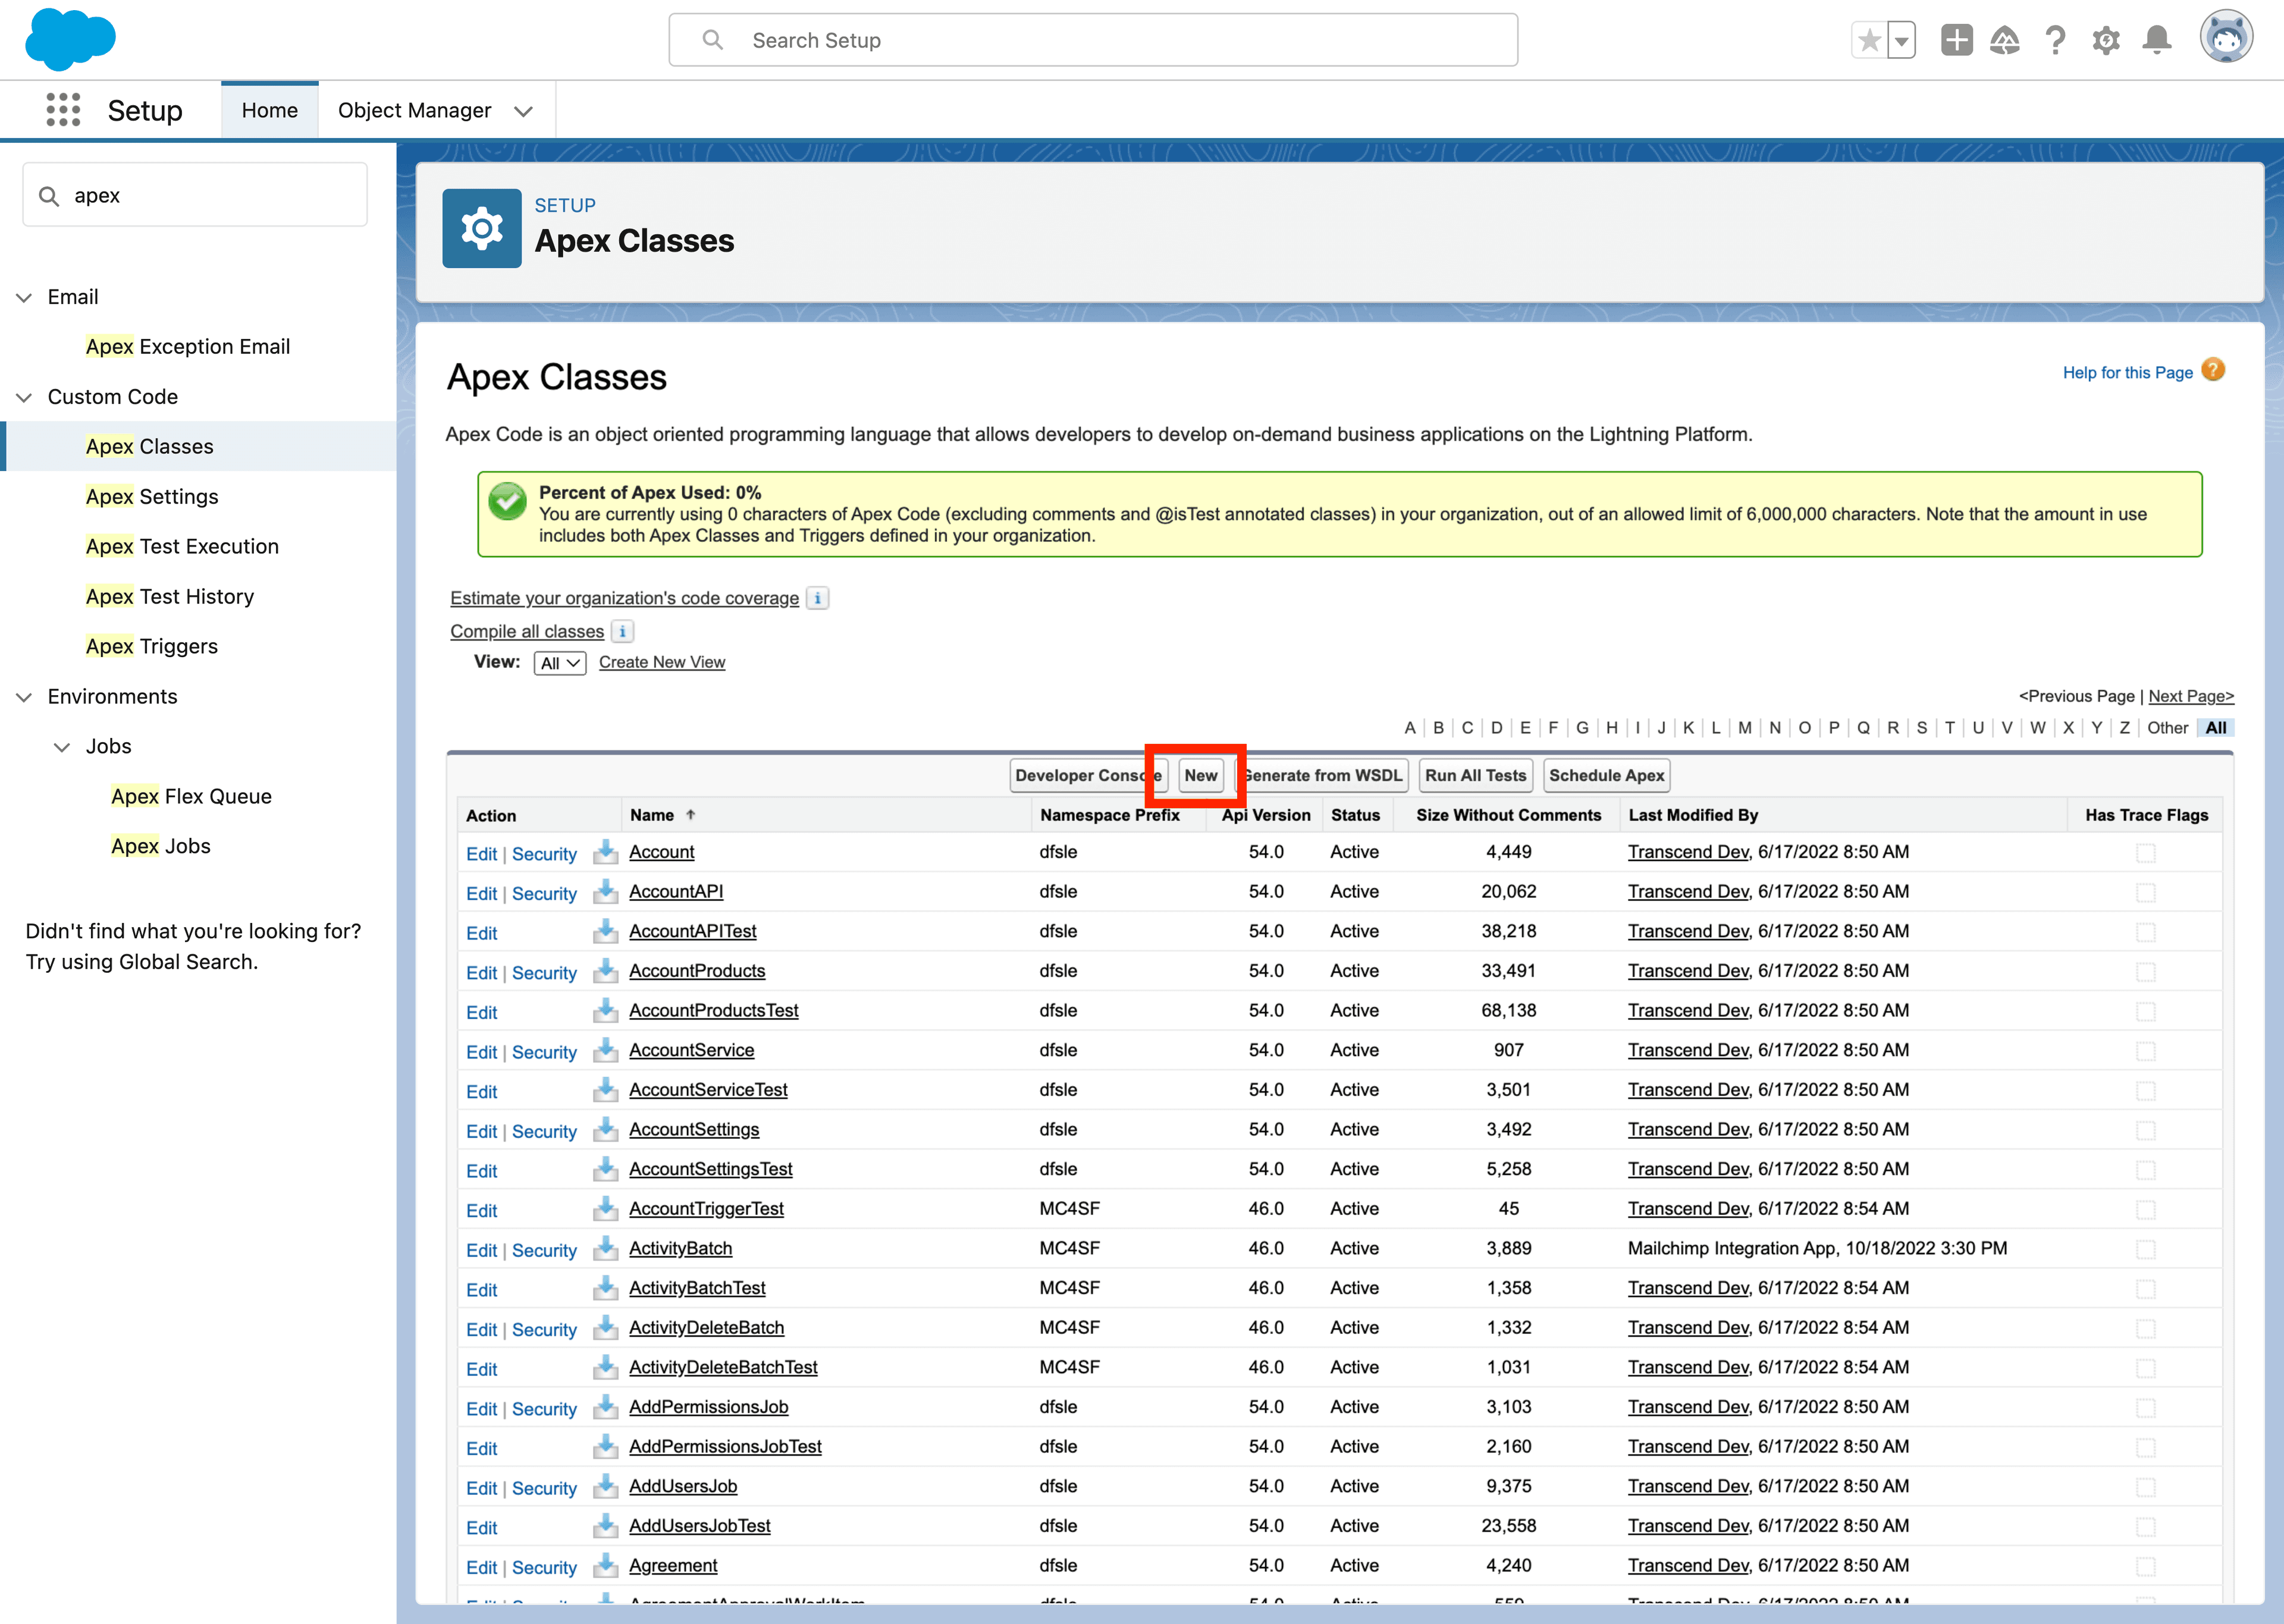
Task: Click info icon beside code coverage link
Action: (x=818, y=598)
